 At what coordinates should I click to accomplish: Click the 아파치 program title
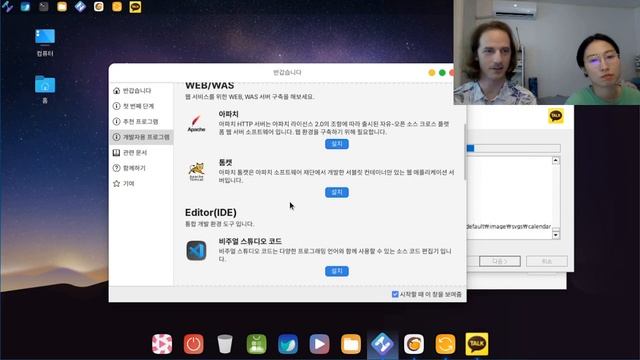pyautogui.click(x=229, y=114)
